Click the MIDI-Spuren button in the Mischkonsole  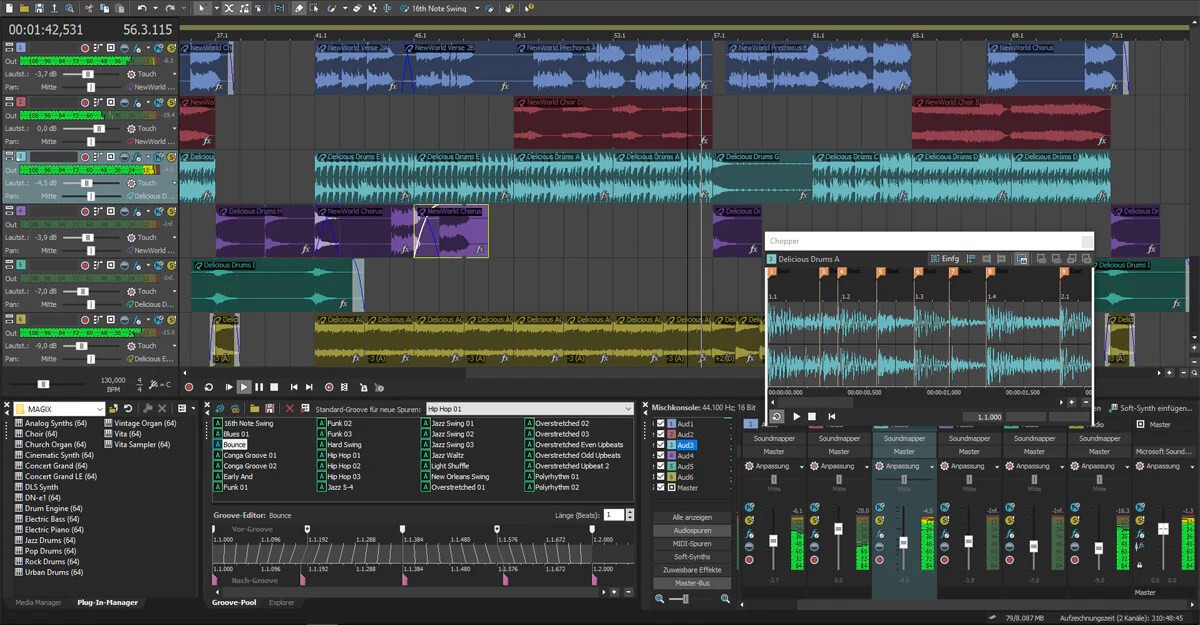693,544
